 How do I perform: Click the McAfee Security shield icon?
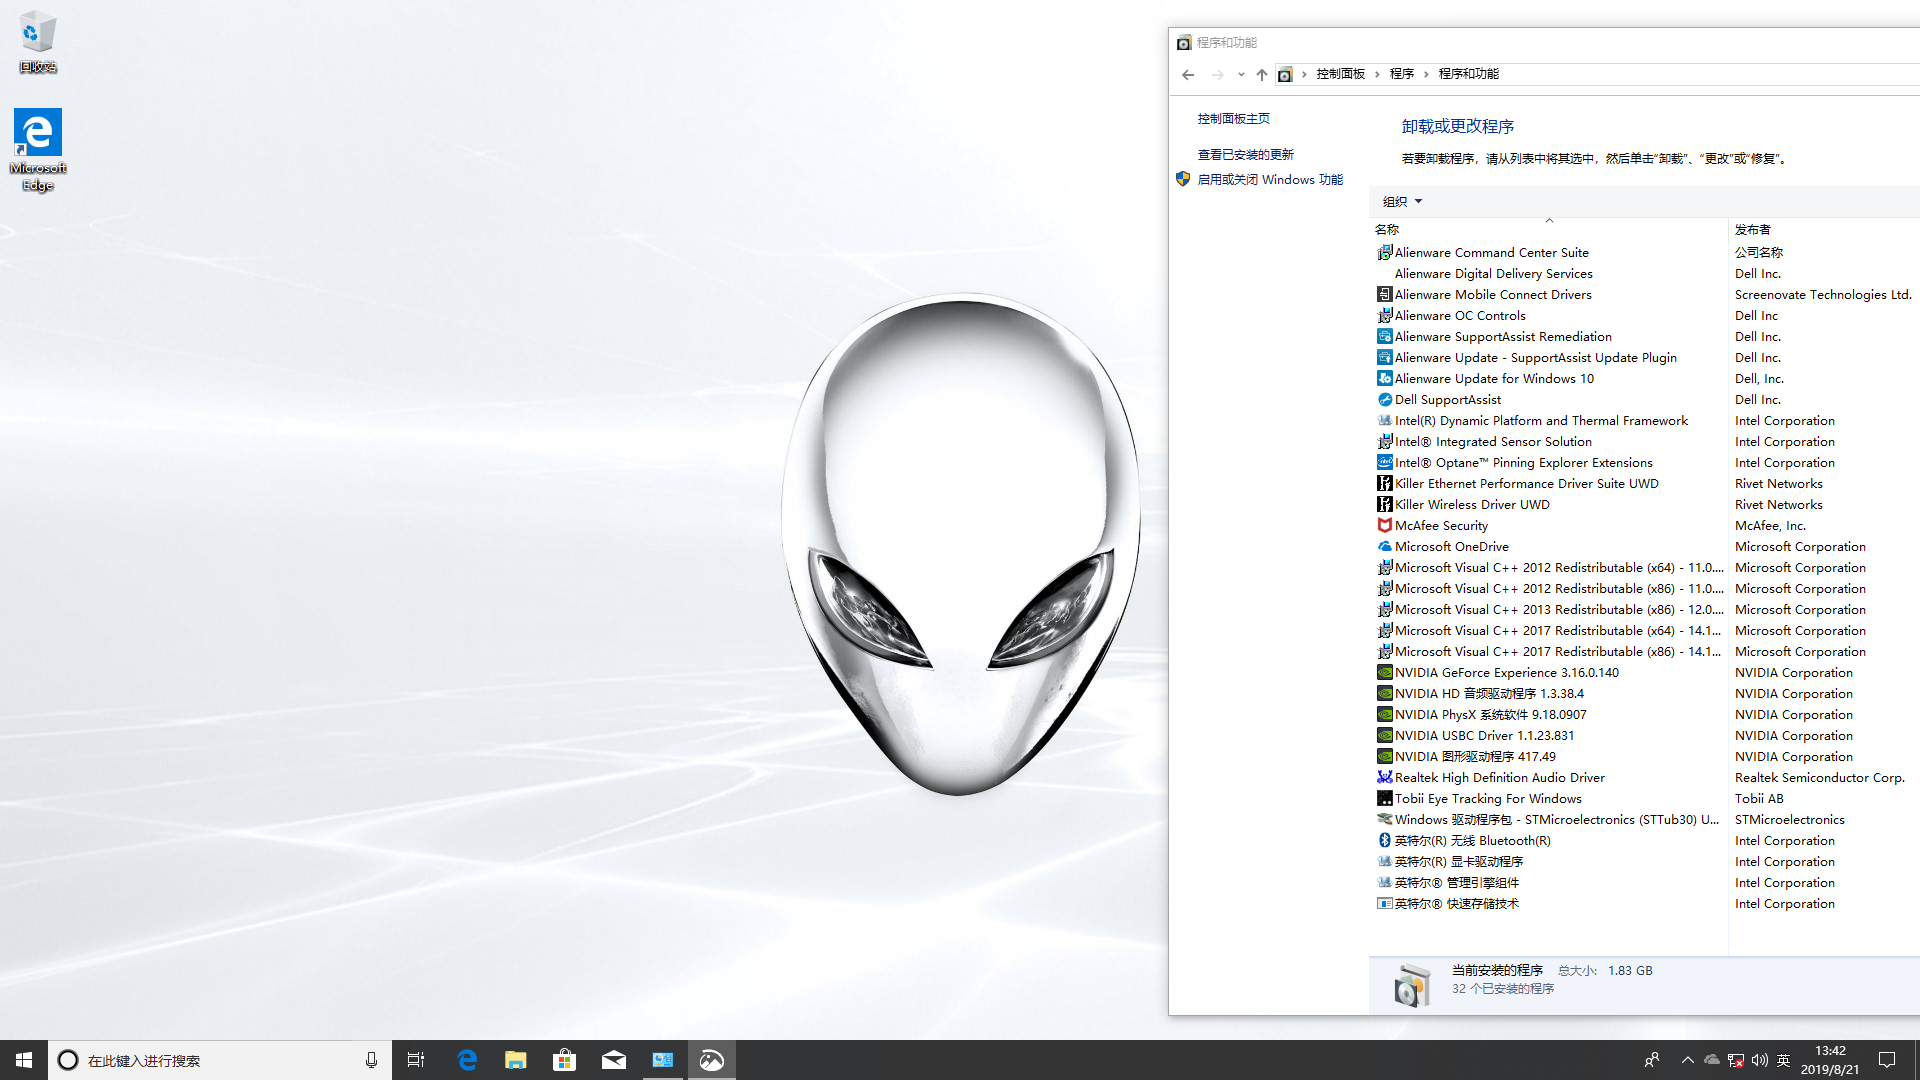[1384, 525]
